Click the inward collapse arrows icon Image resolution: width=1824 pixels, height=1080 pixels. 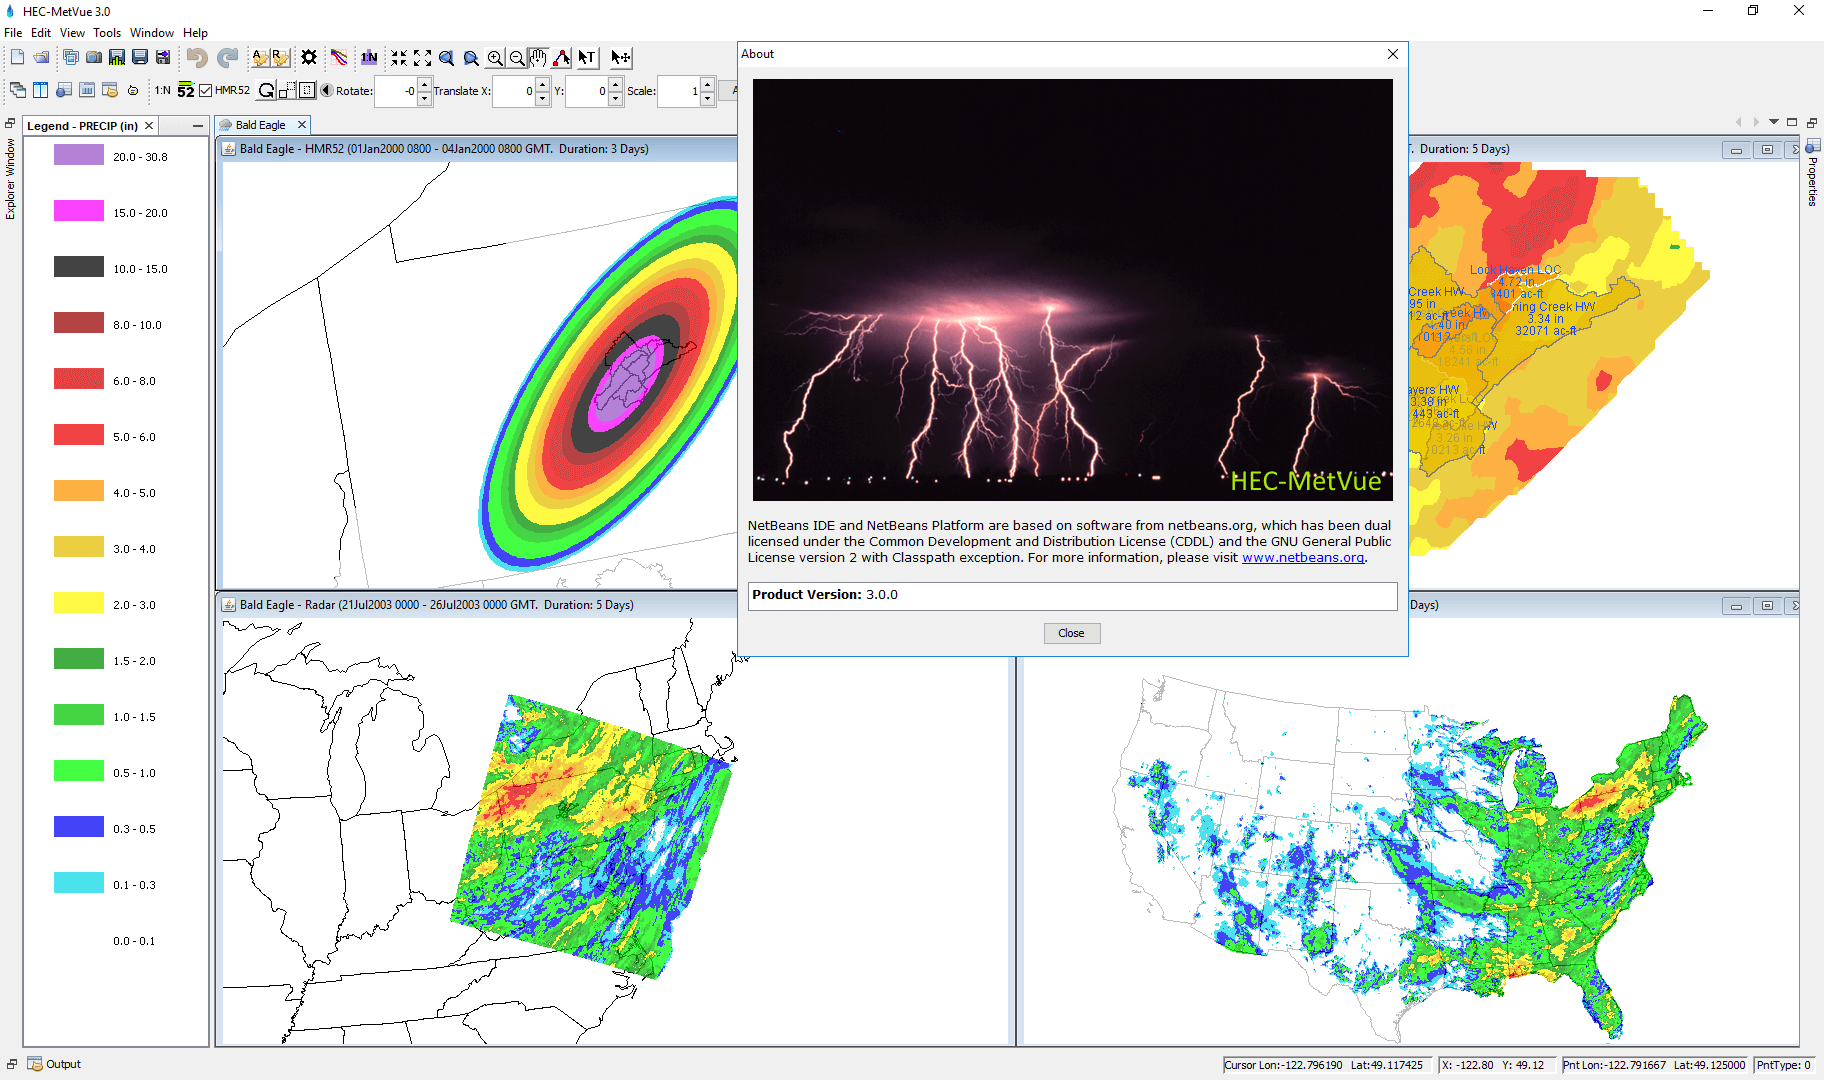pyautogui.click(x=399, y=58)
